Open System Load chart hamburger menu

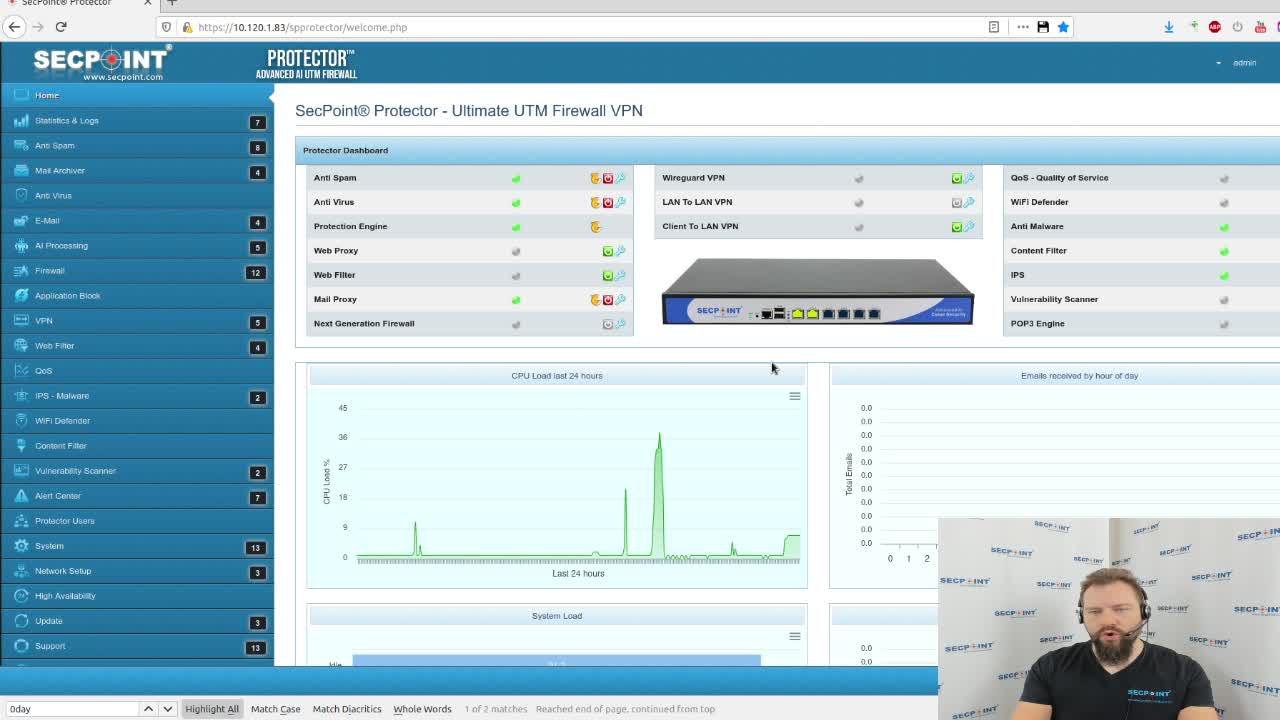click(x=795, y=636)
